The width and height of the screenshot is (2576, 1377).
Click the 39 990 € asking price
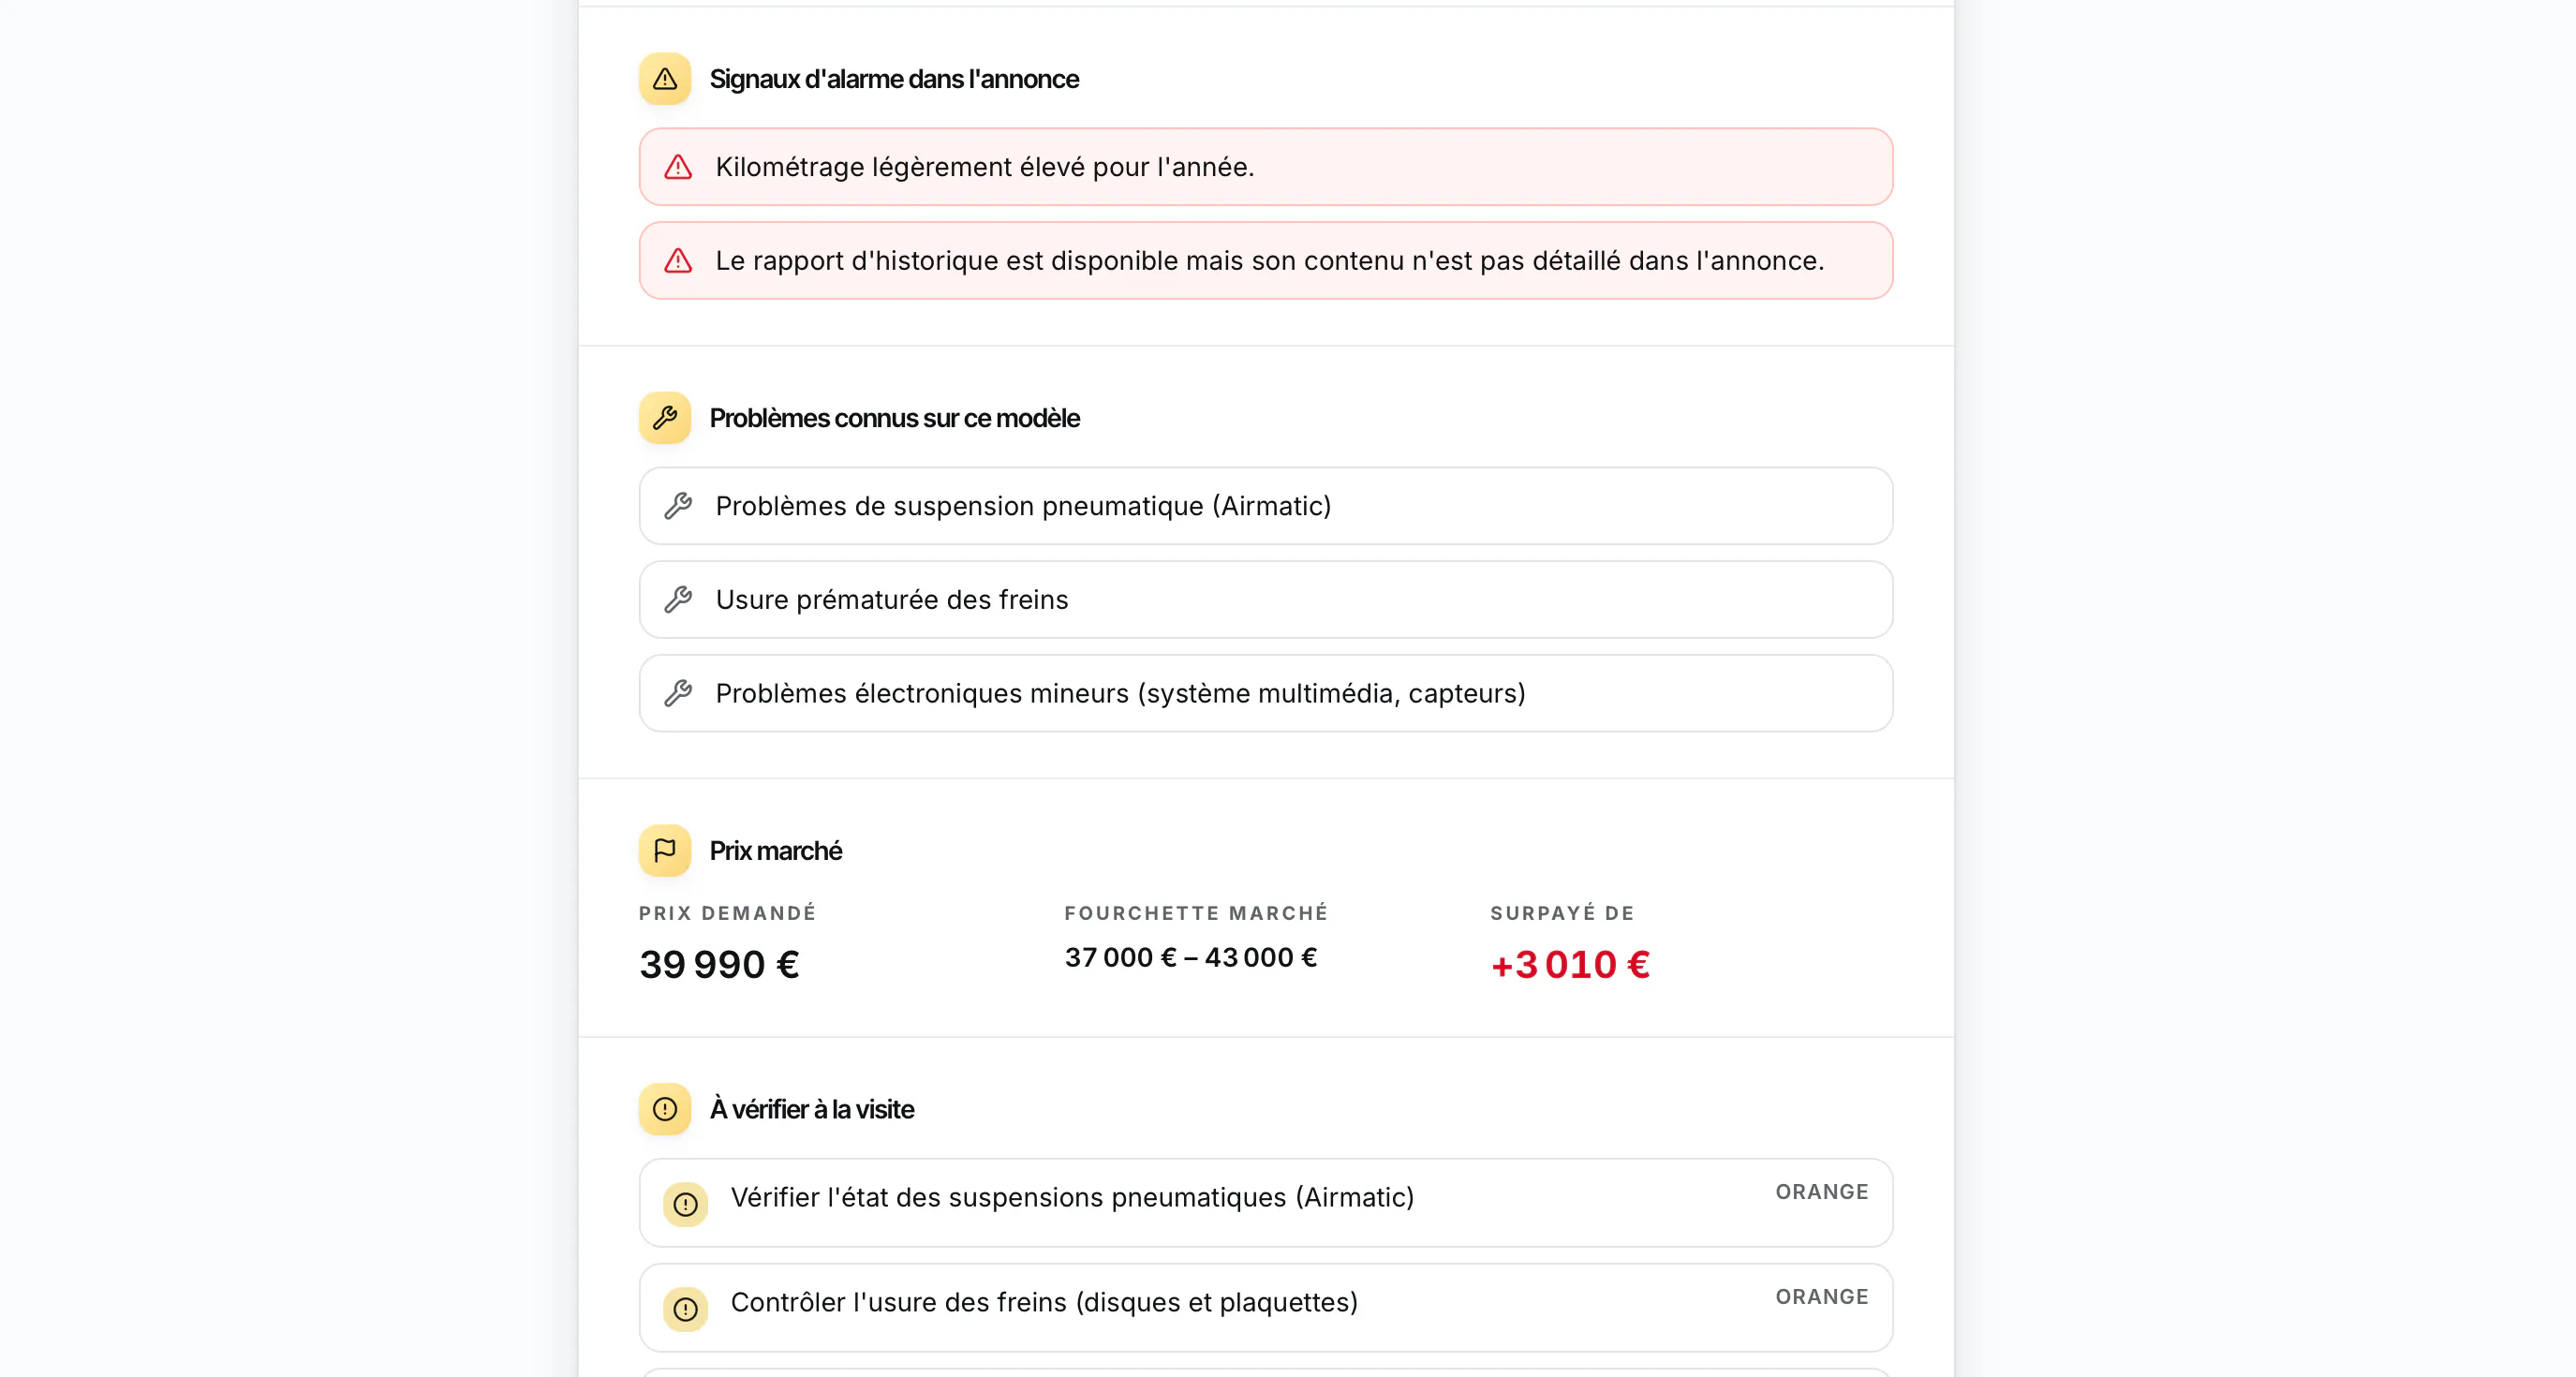tap(719, 965)
